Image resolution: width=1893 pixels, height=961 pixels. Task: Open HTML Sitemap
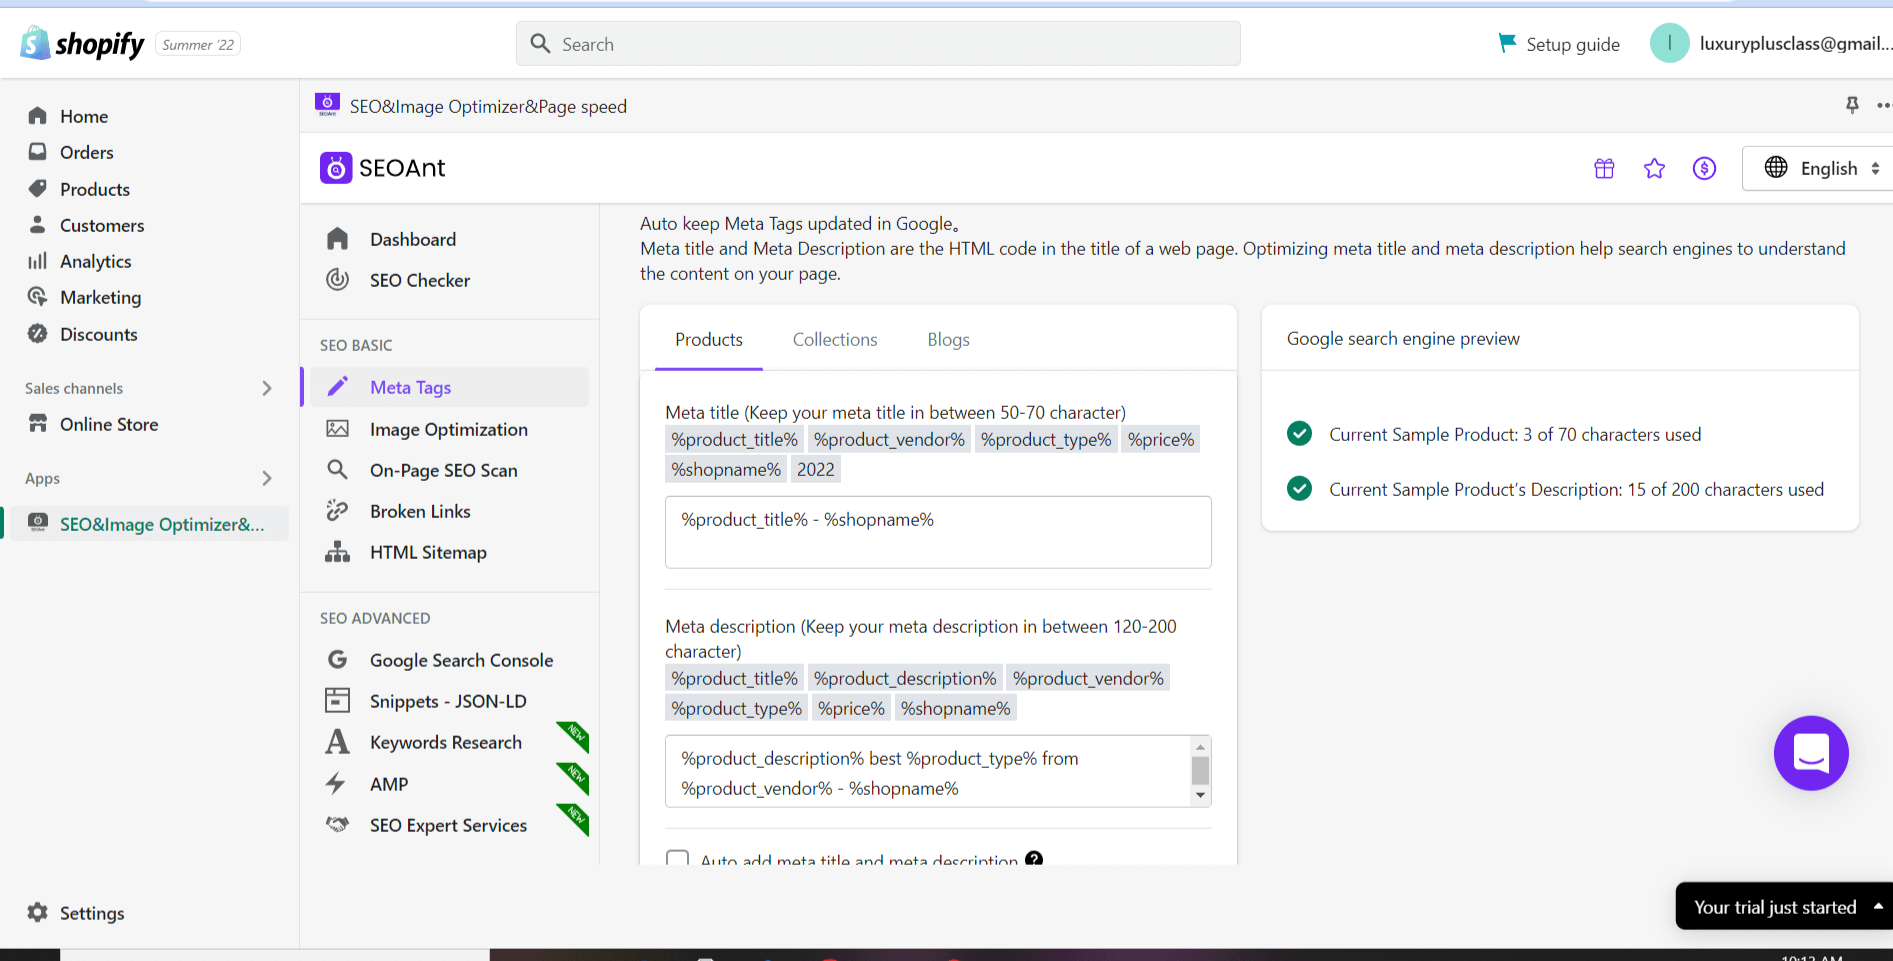tap(428, 552)
